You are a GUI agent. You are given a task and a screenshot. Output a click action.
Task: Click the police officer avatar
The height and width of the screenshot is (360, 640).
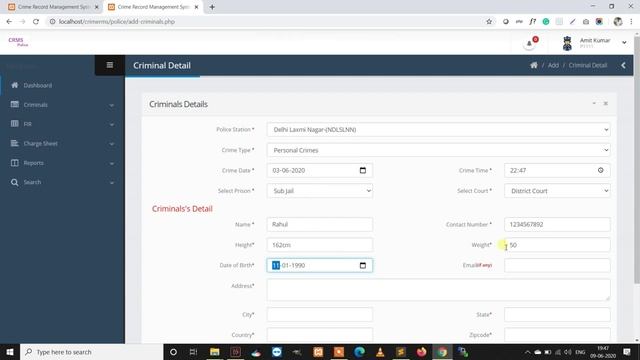(x=567, y=43)
